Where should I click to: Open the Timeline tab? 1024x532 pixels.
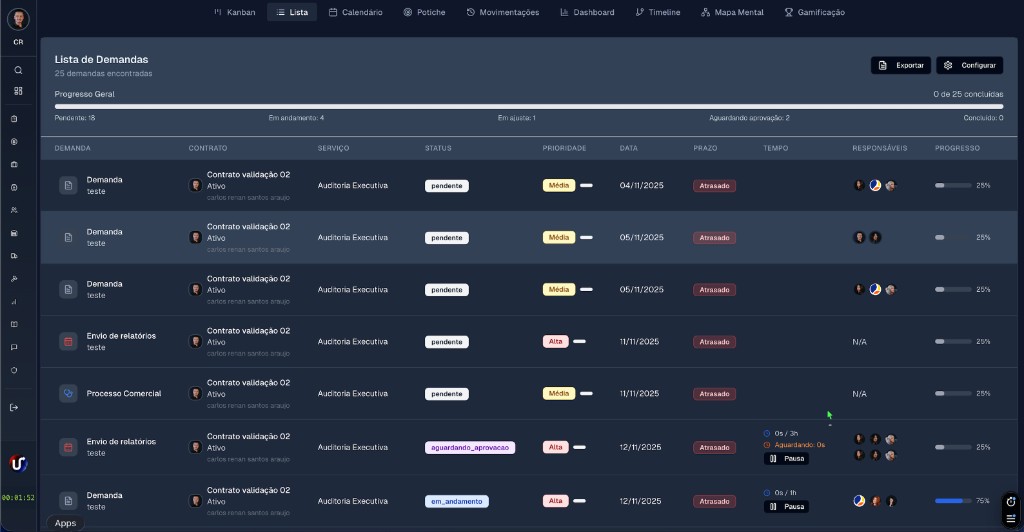click(658, 12)
